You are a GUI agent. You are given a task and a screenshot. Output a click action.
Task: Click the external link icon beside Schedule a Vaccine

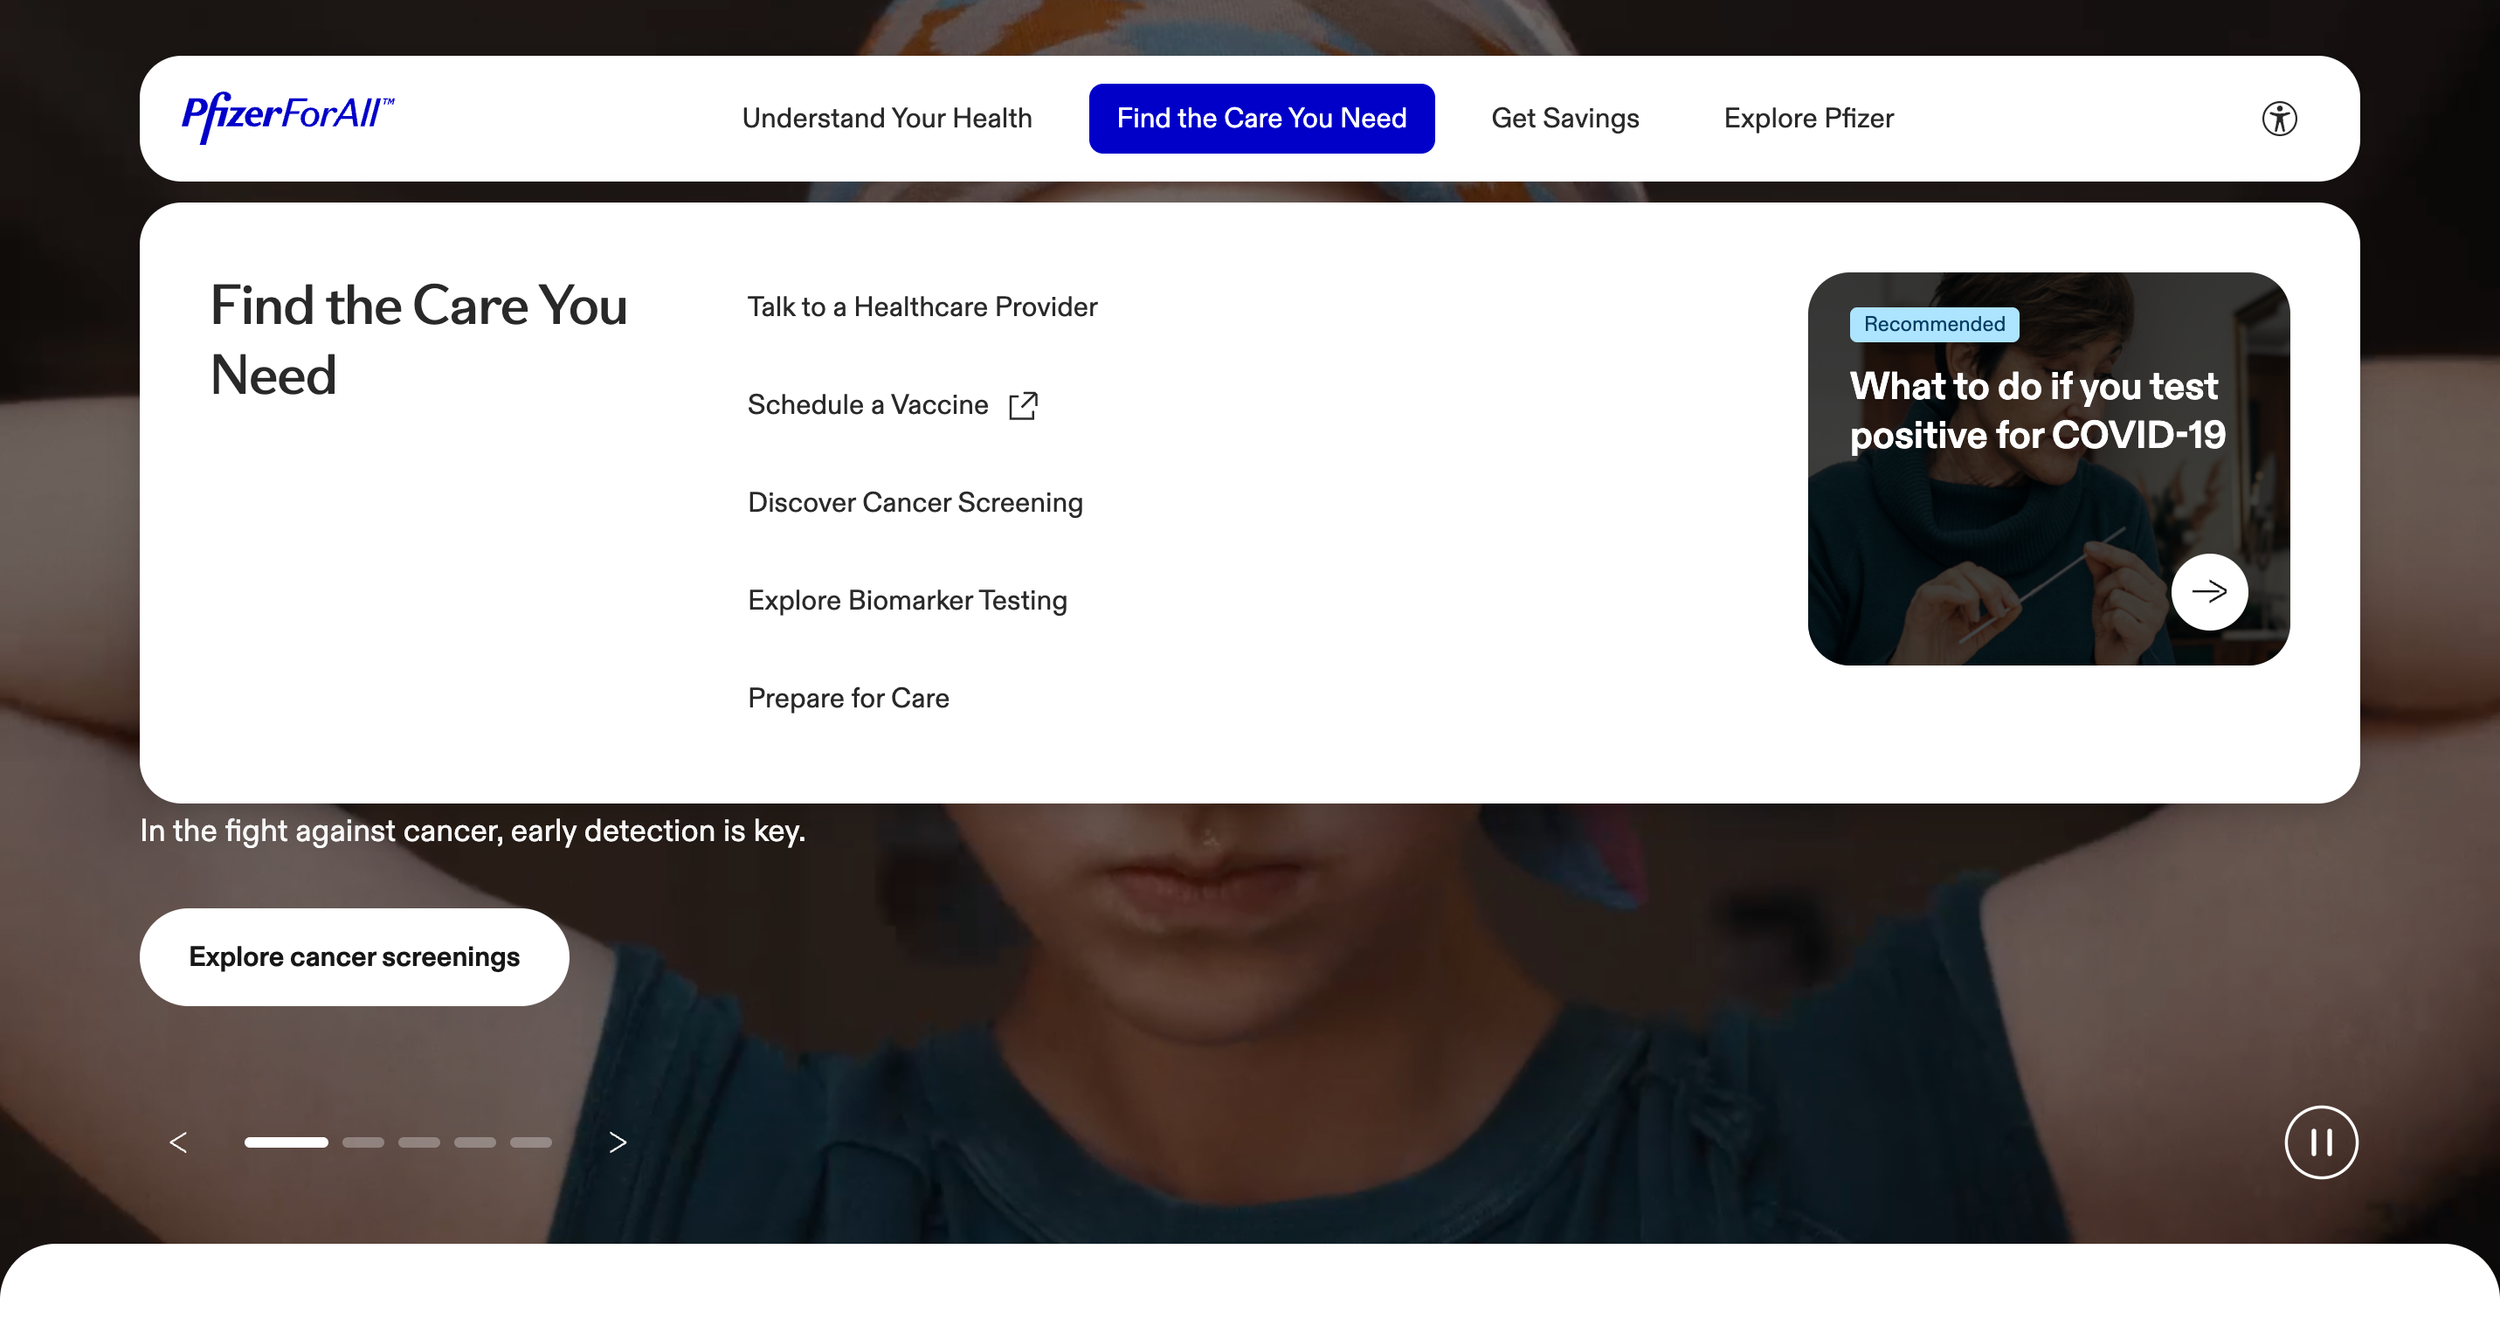1023,405
